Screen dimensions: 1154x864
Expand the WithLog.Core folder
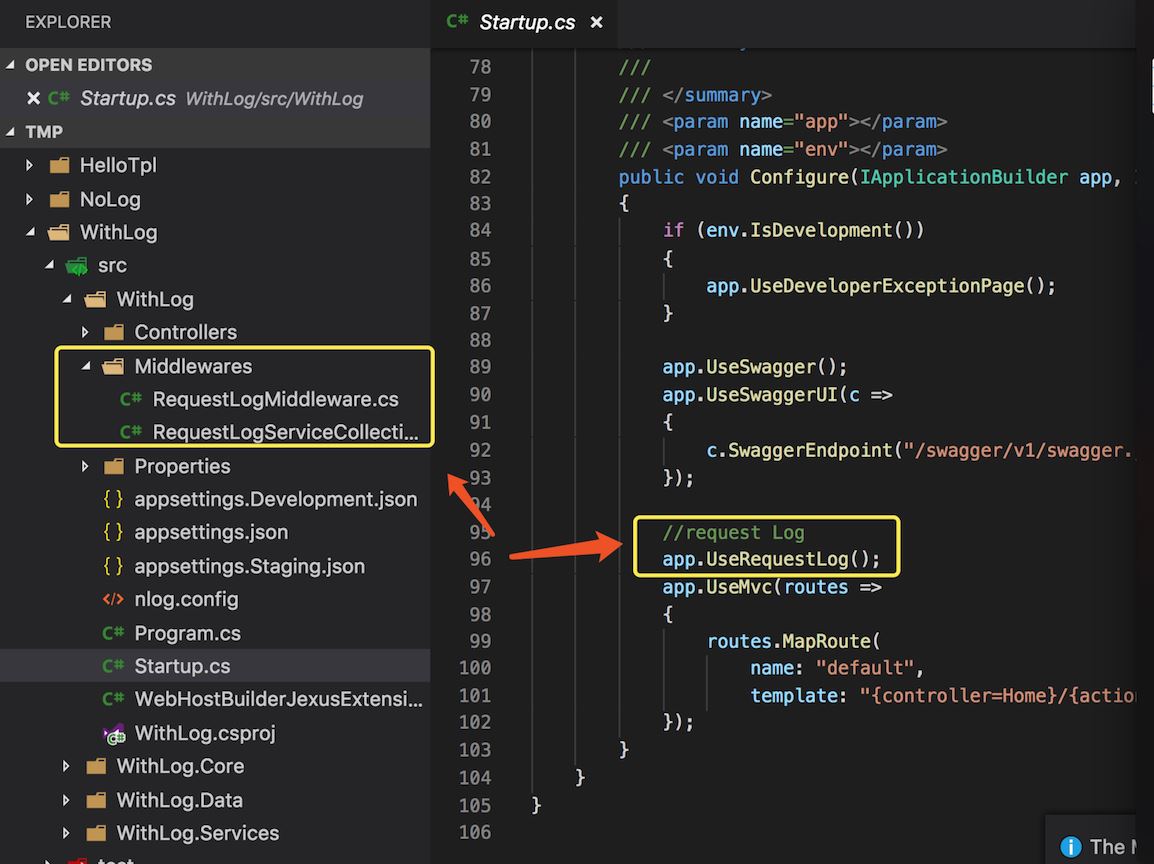pos(66,767)
